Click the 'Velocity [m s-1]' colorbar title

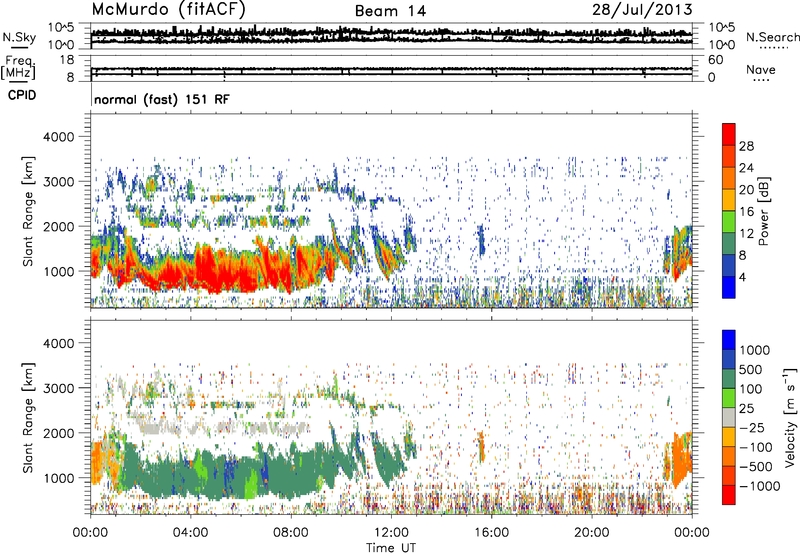click(790, 417)
